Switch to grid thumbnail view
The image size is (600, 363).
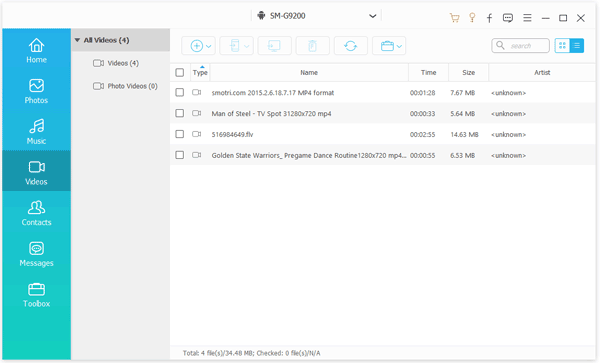(x=562, y=46)
